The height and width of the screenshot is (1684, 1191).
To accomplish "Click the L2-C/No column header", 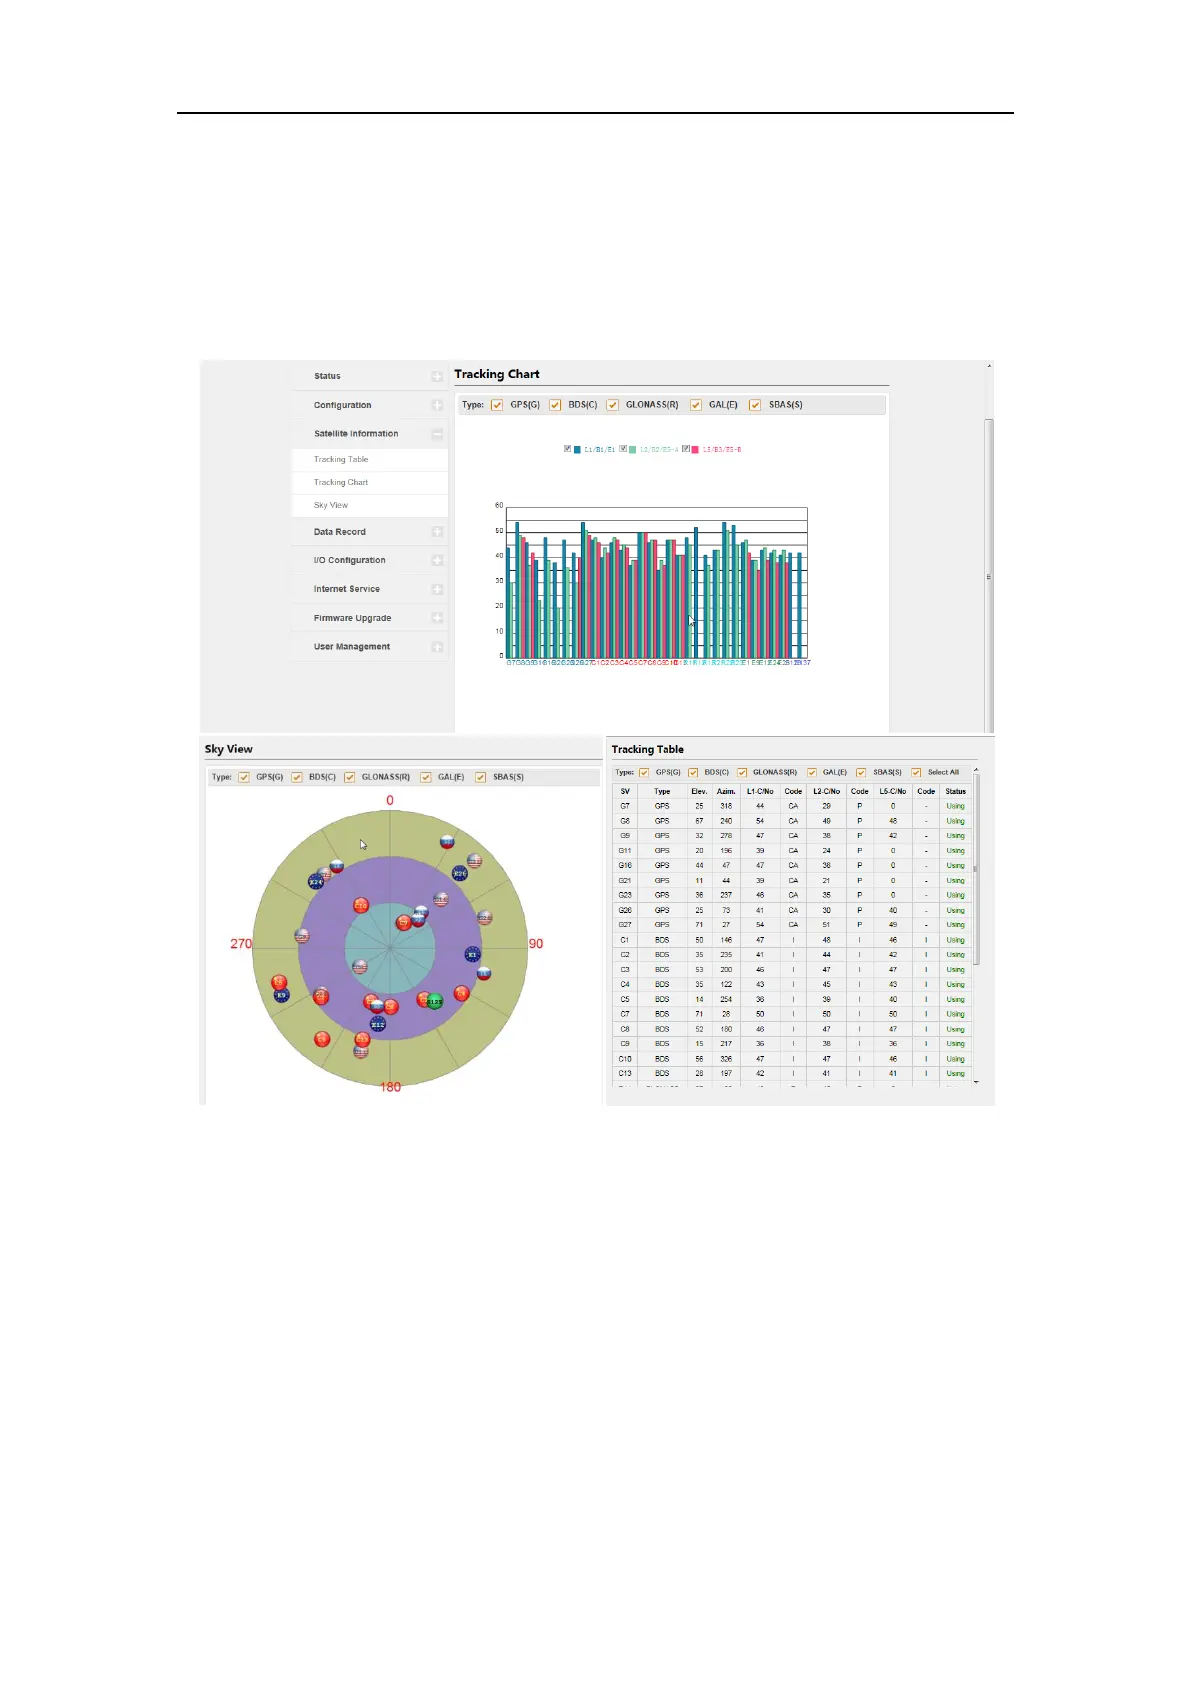I will click(826, 791).
